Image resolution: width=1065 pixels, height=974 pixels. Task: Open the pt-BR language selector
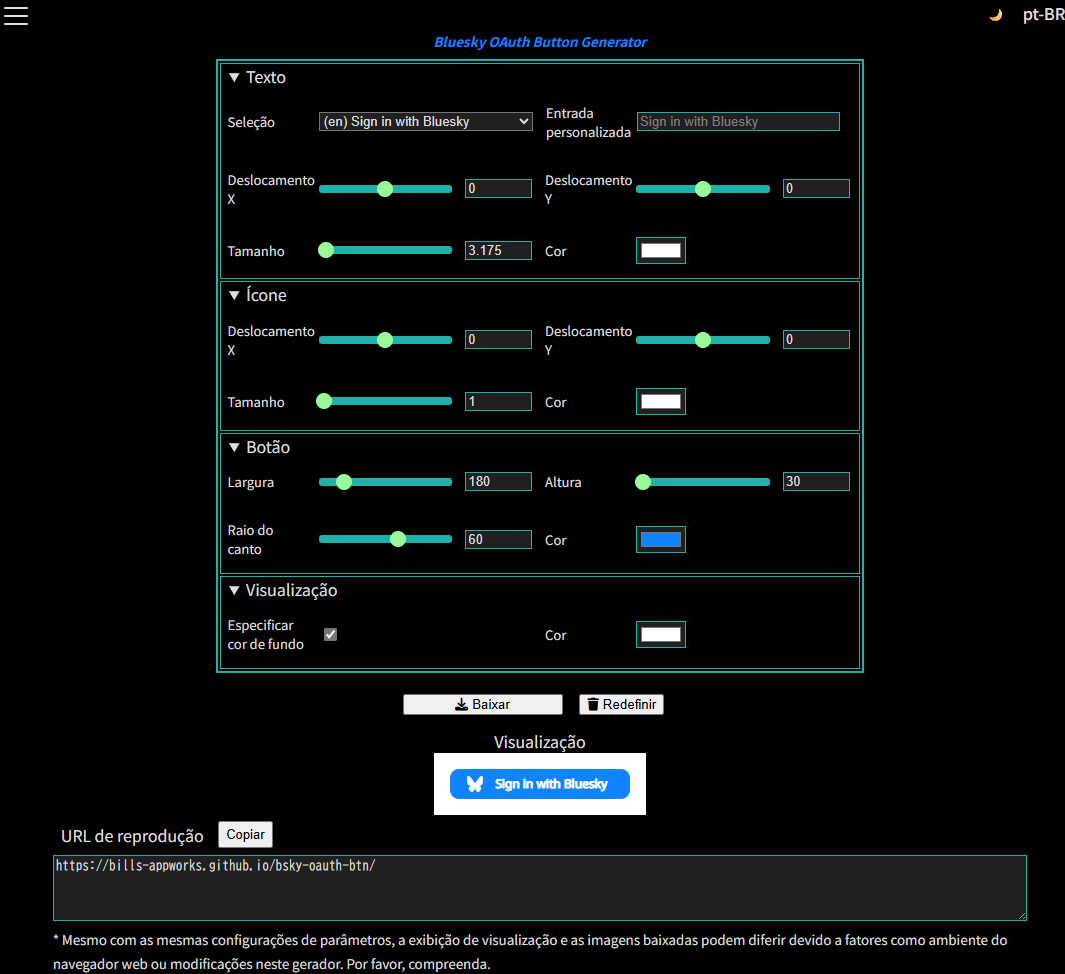coord(1043,16)
